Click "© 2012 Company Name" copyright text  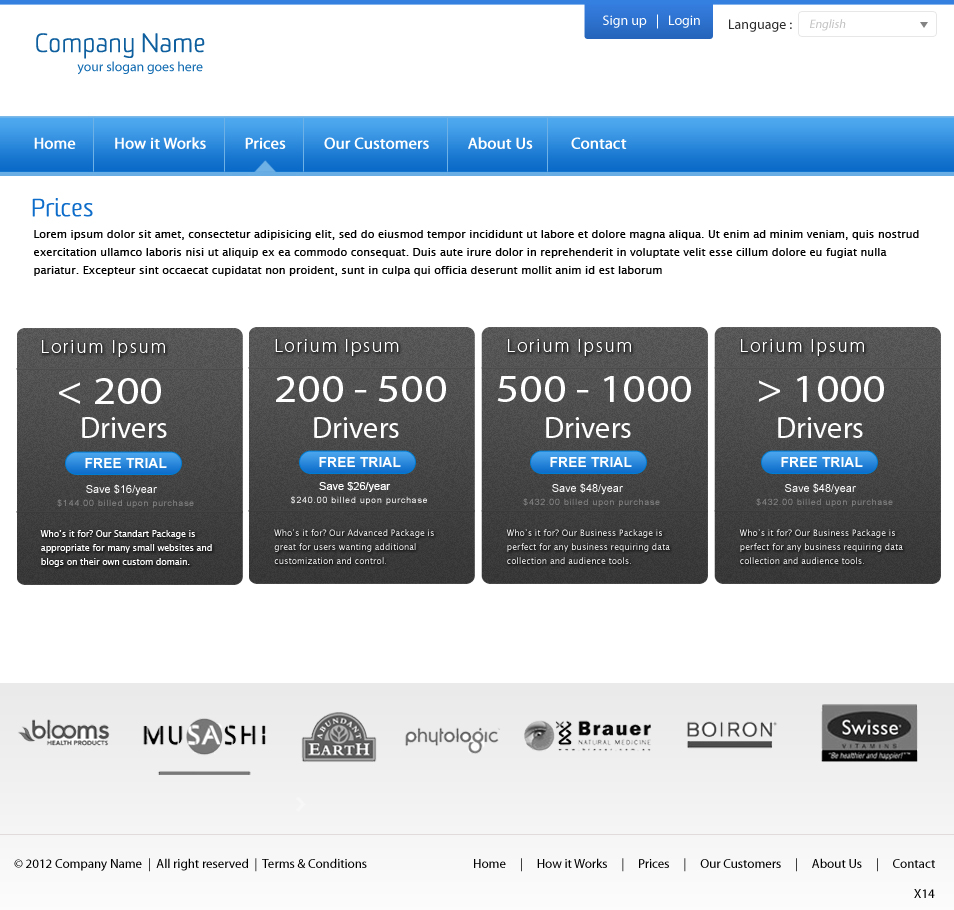point(78,864)
